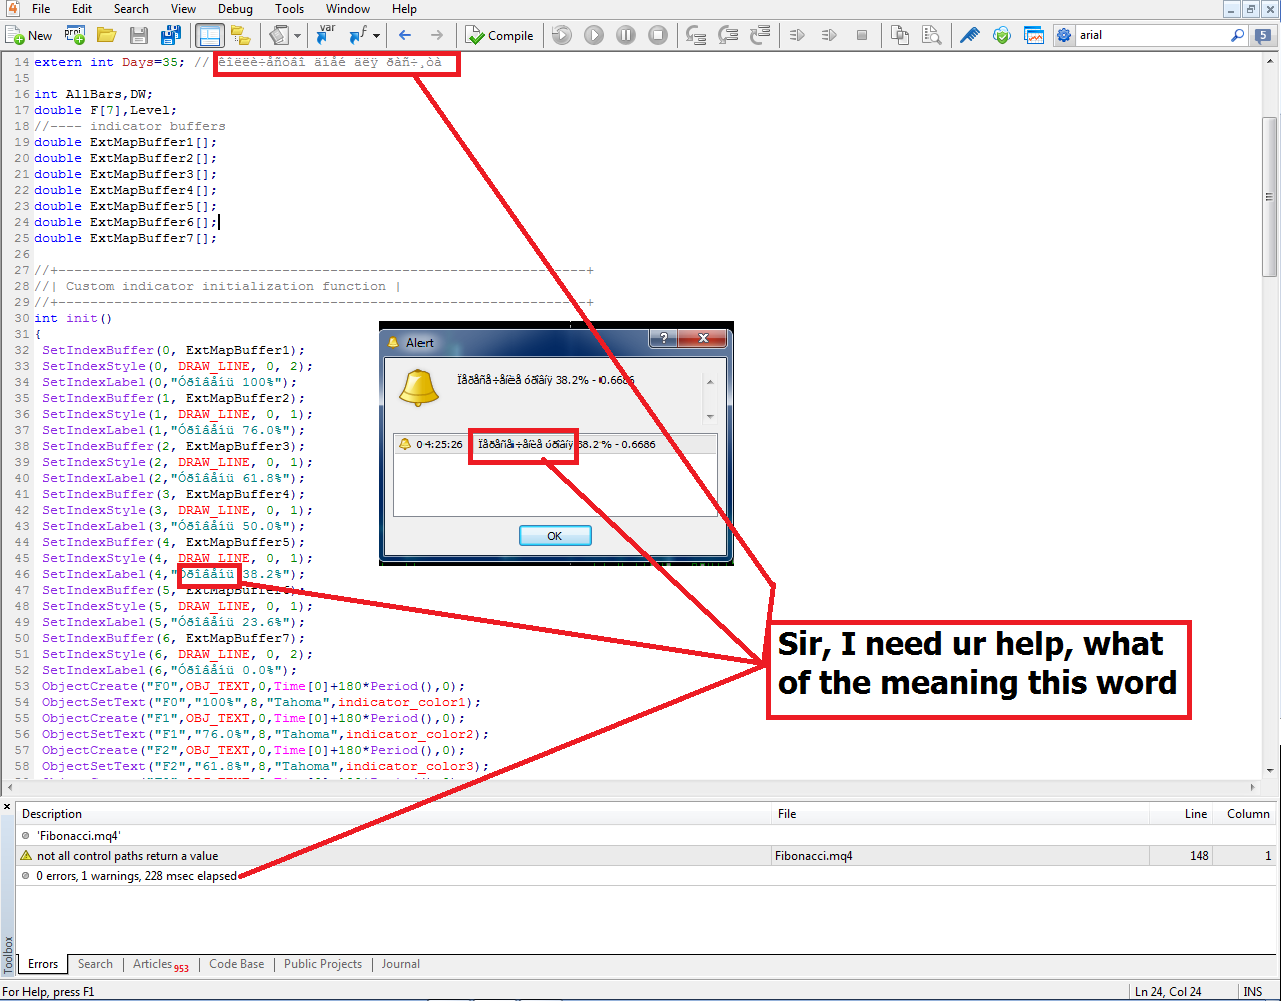Open the chat notifications icon showing 5
Screen dimensions: 1281x1001
pos(1263,36)
